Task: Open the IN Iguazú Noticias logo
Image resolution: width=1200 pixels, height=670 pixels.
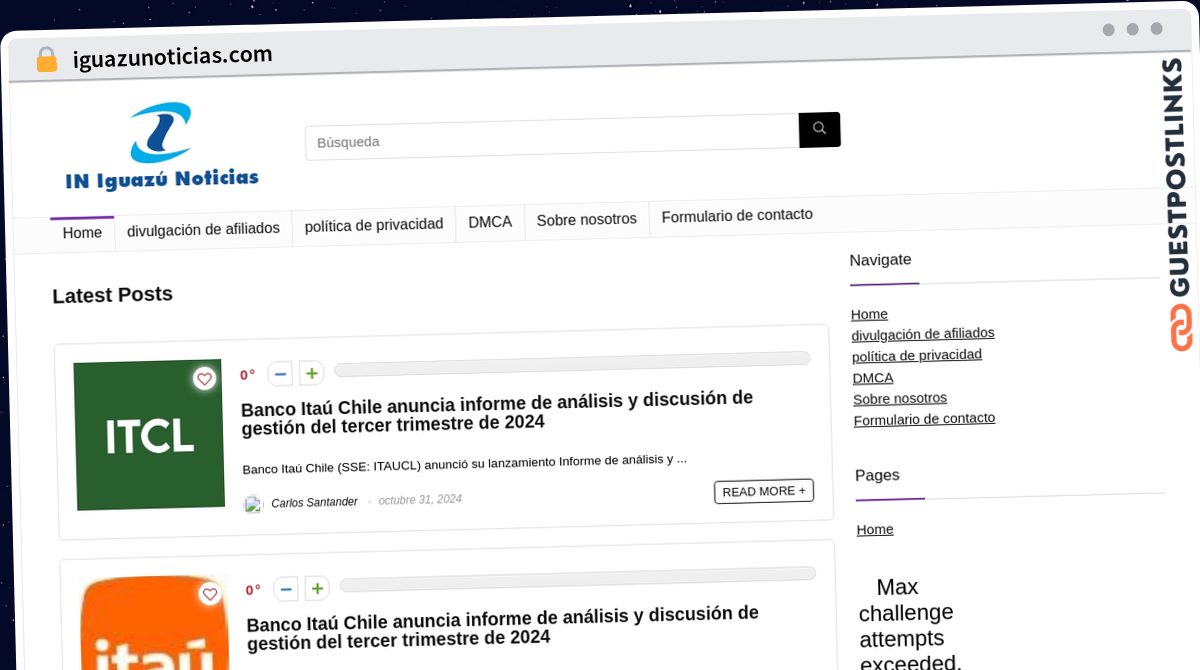Action: 162,146
